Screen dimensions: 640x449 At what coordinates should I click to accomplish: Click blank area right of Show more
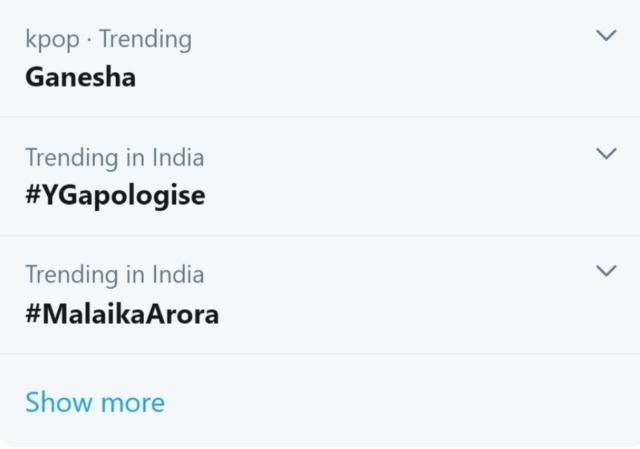pos(400,402)
